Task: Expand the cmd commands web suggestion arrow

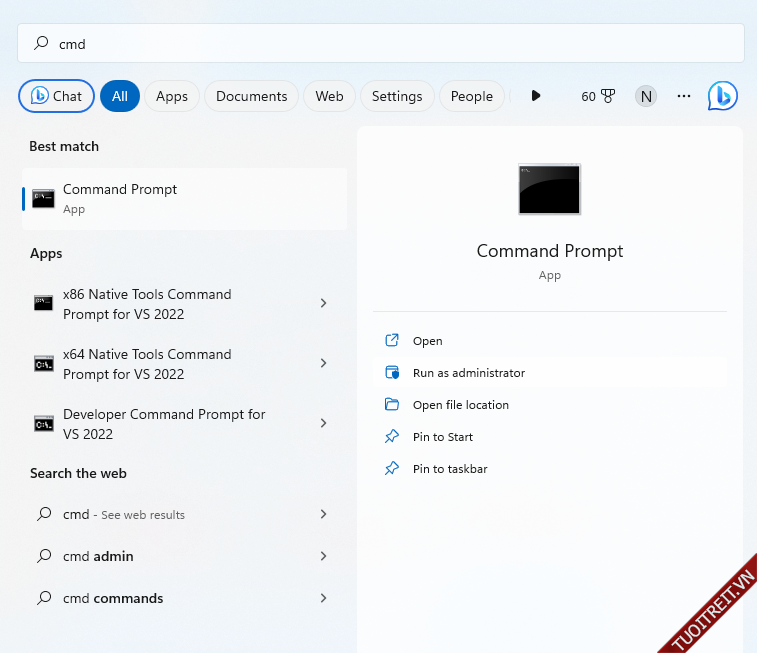Action: coord(323,598)
